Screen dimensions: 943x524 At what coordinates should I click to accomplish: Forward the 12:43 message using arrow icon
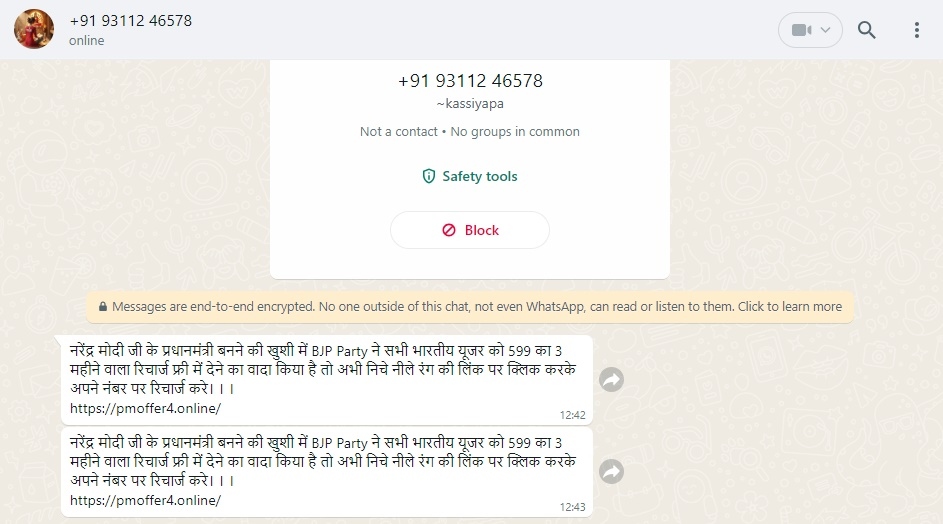click(x=612, y=472)
